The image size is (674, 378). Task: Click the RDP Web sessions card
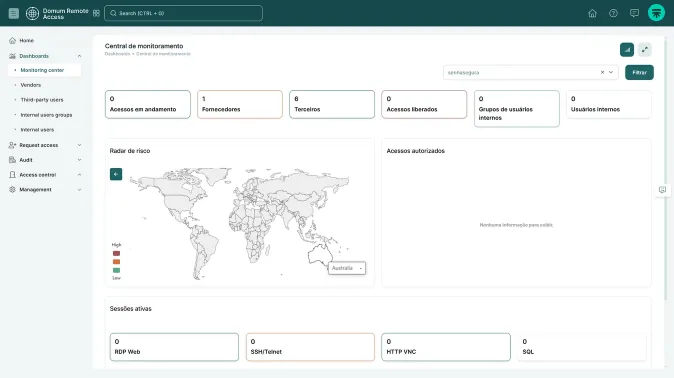pyautogui.click(x=174, y=347)
